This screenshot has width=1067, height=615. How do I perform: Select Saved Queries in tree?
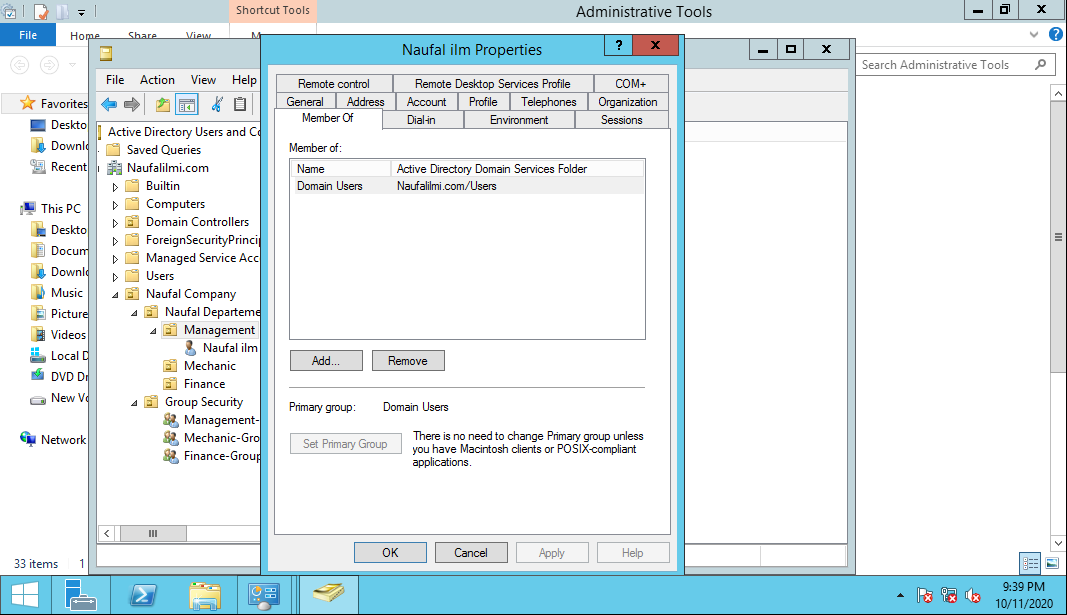[163, 150]
